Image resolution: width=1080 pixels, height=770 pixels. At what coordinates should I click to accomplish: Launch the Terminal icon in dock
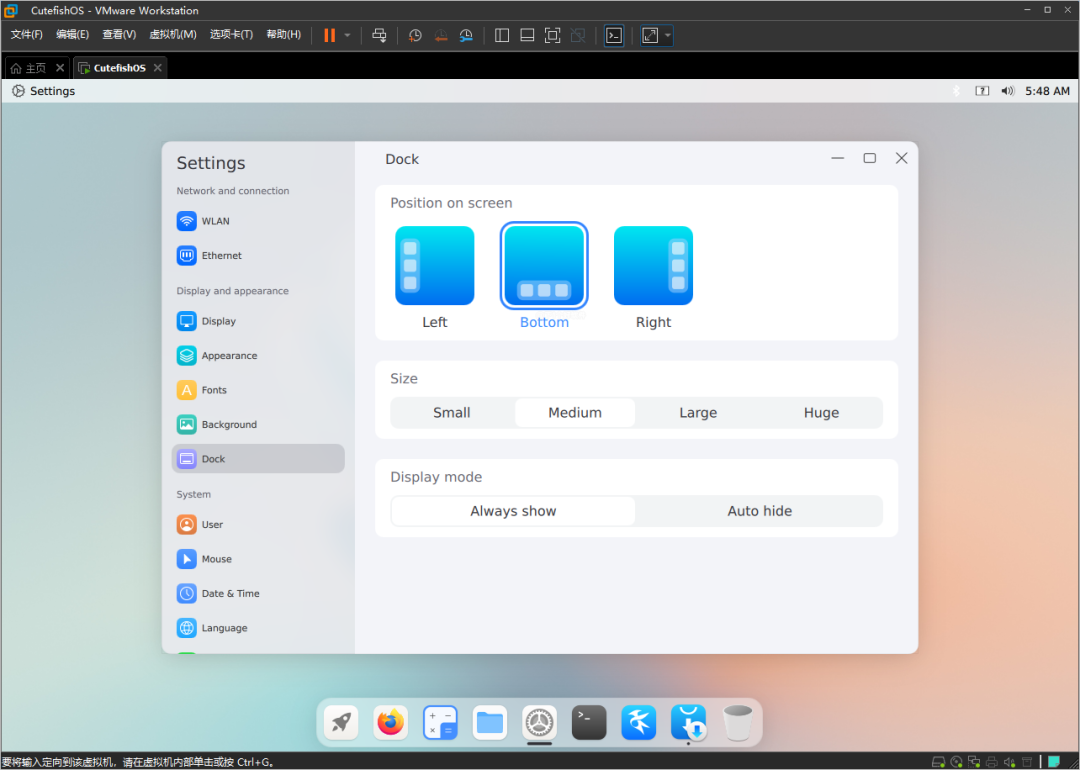click(x=589, y=721)
